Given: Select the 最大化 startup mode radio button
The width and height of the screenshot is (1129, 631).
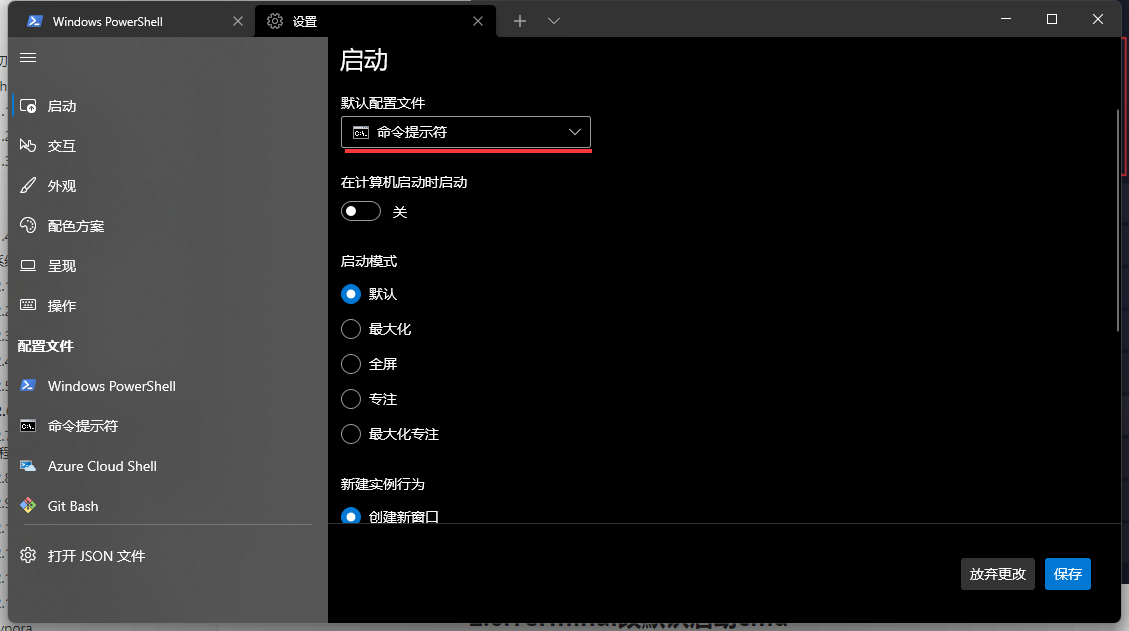Looking at the screenshot, I should [351, 328].
